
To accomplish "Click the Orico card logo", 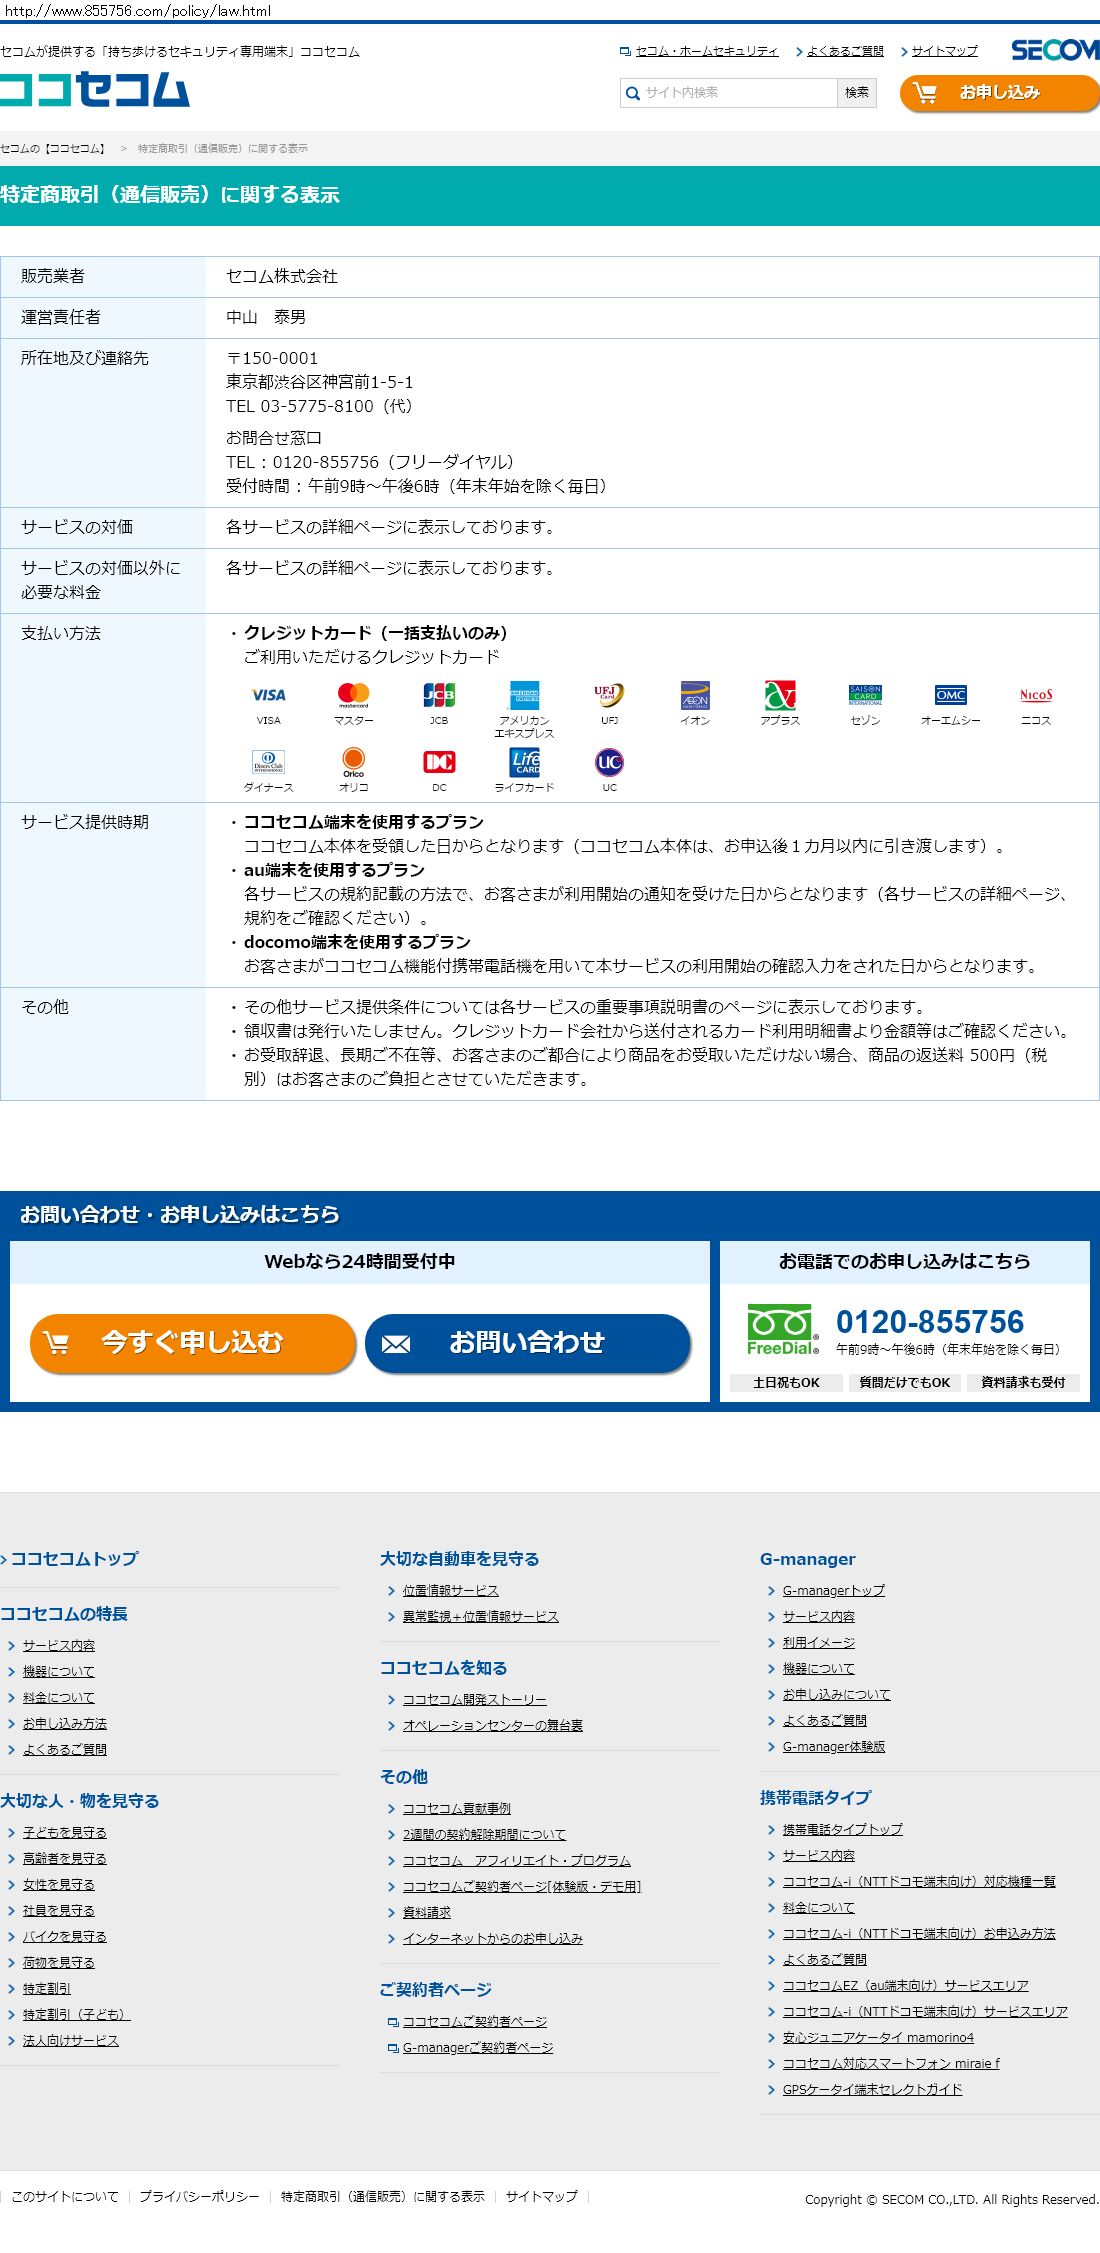I will coord(354,762).
